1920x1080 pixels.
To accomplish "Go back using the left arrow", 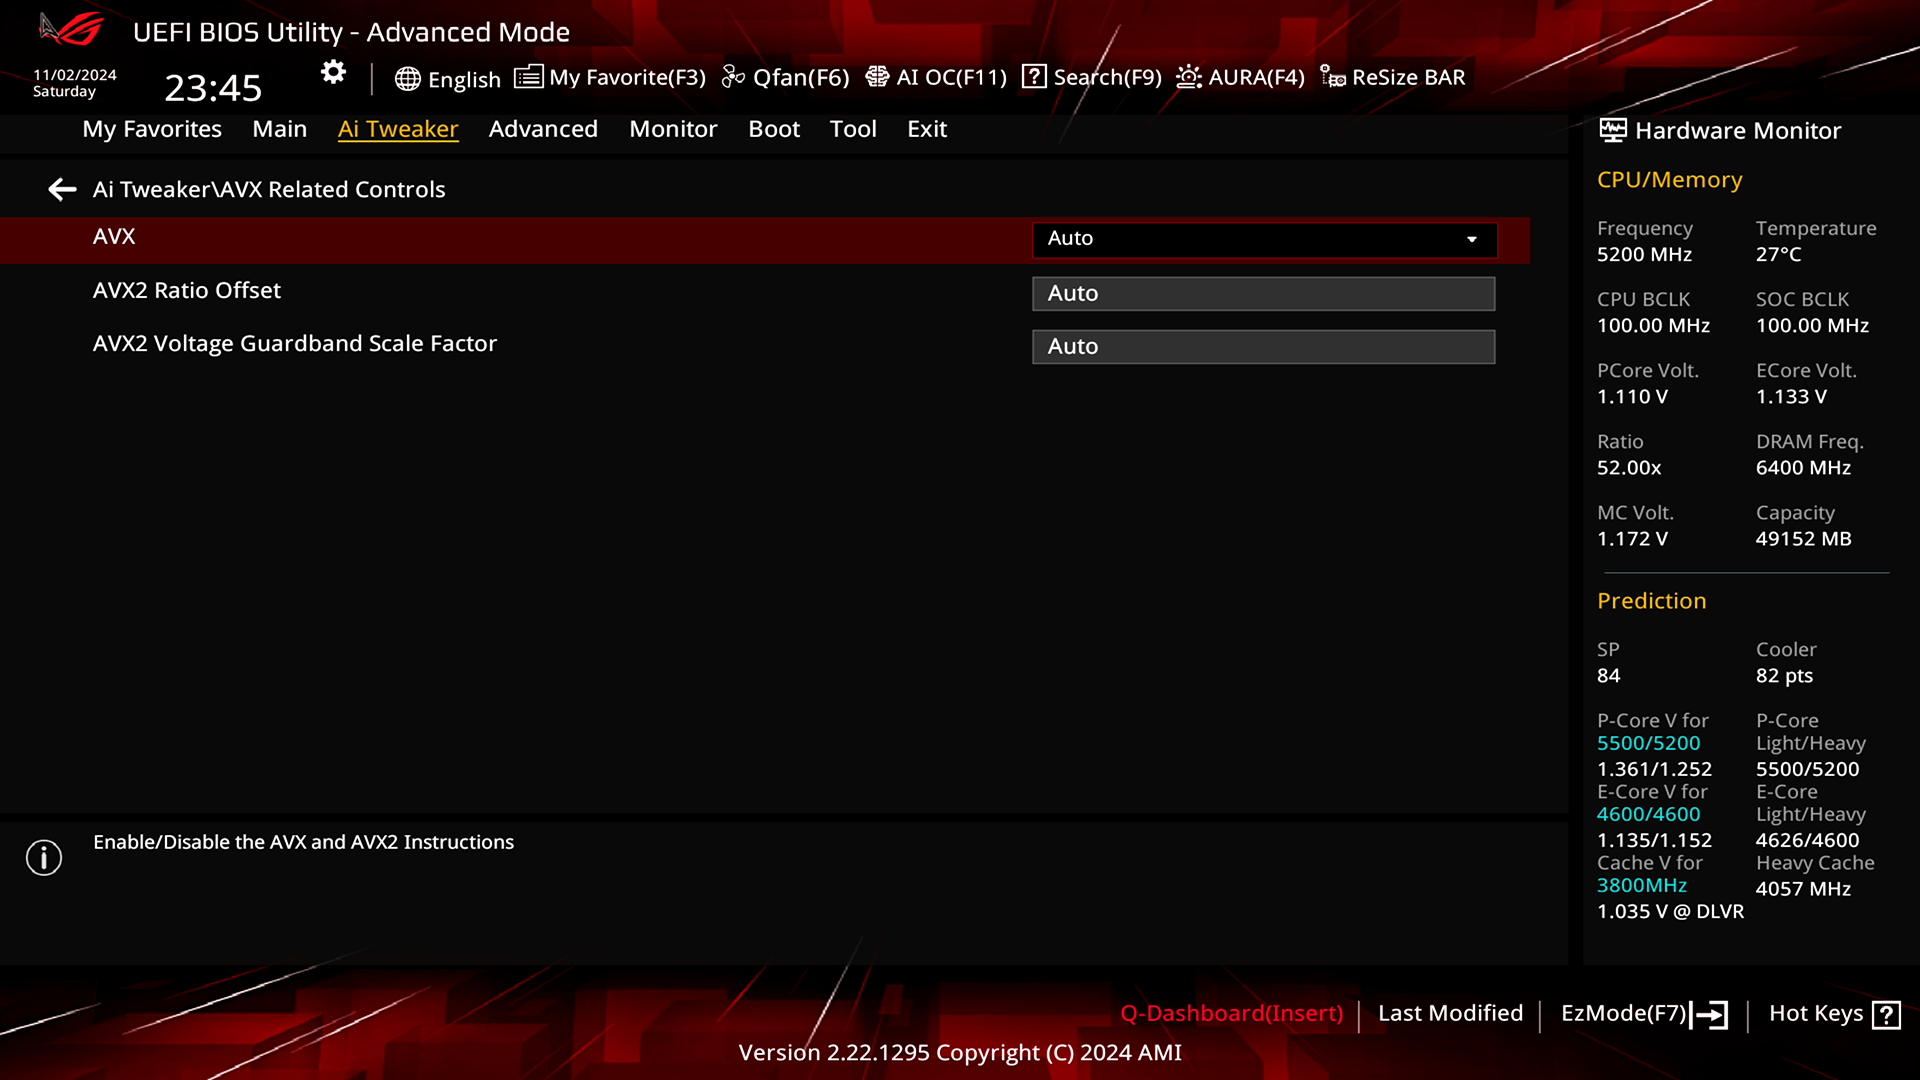I will click(x=62, y=189).
